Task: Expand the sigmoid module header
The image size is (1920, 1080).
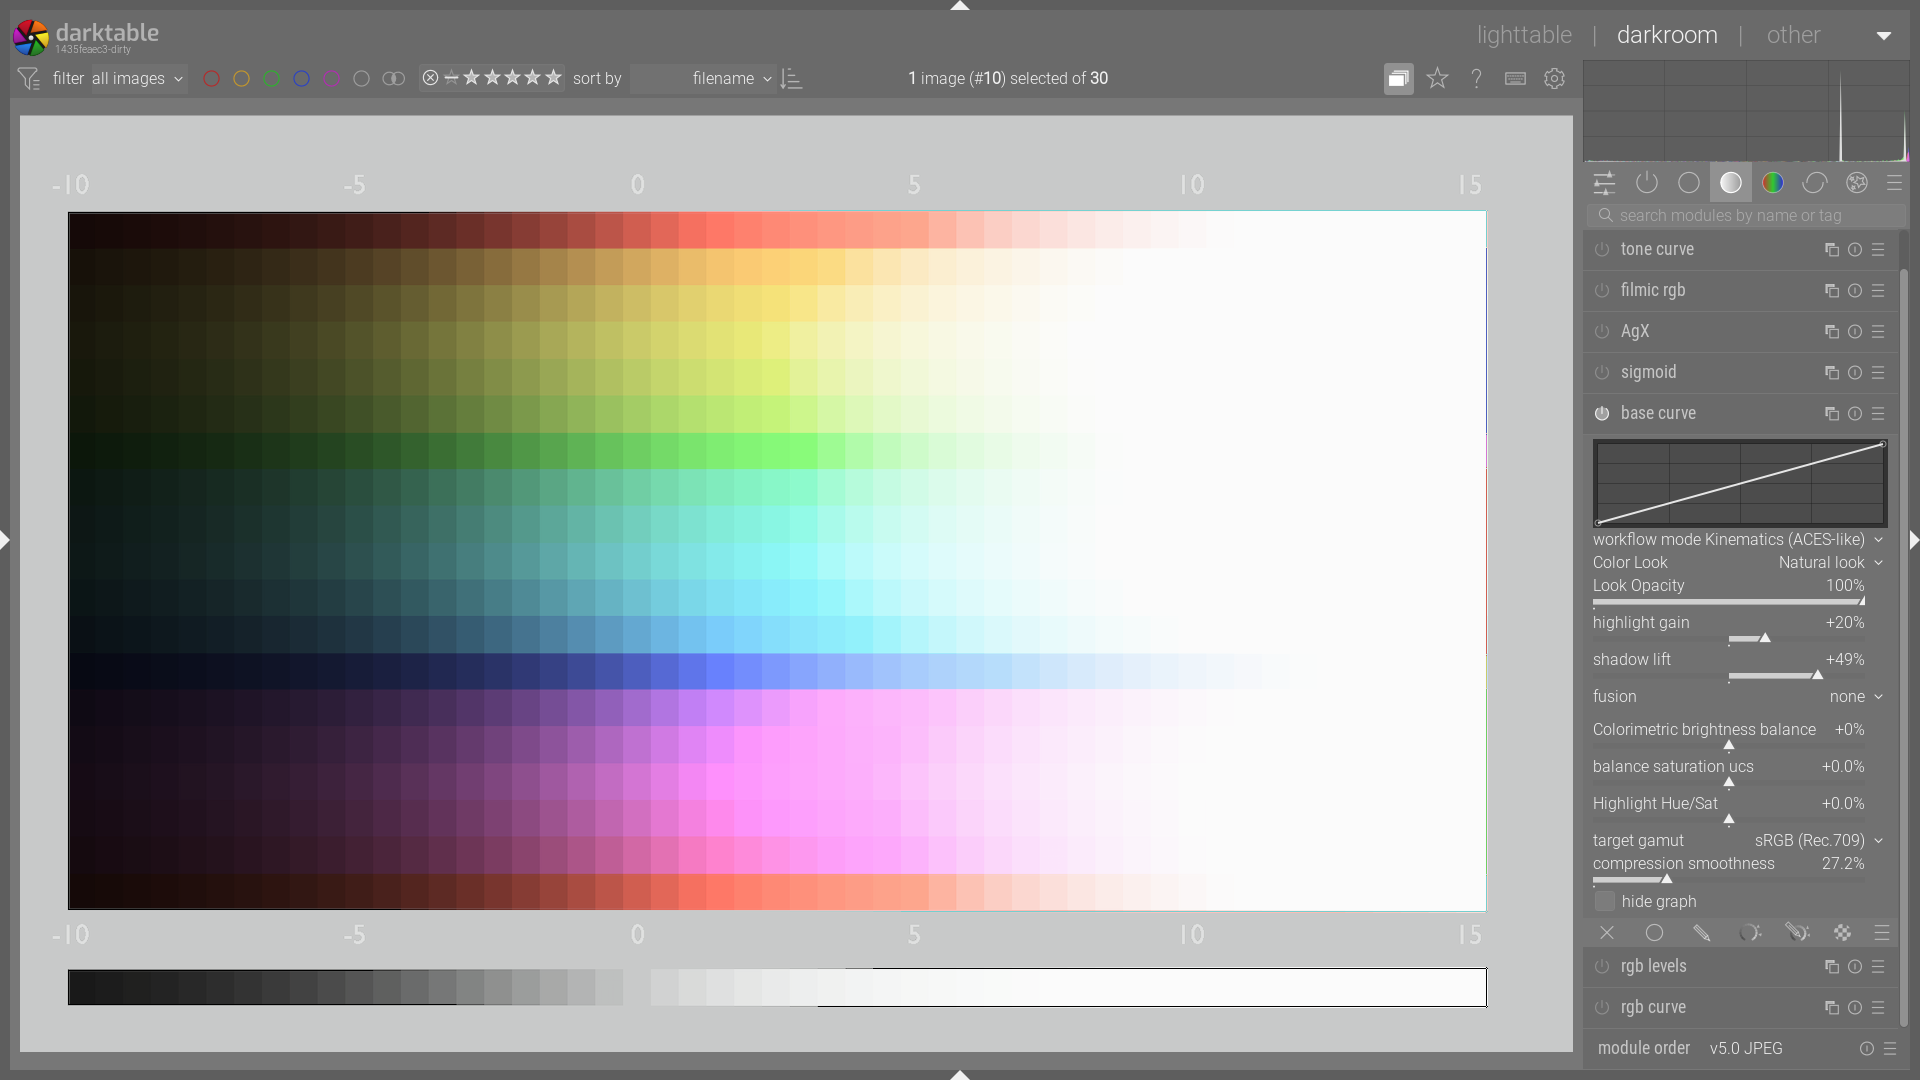Action: (x=1648, y=373)
